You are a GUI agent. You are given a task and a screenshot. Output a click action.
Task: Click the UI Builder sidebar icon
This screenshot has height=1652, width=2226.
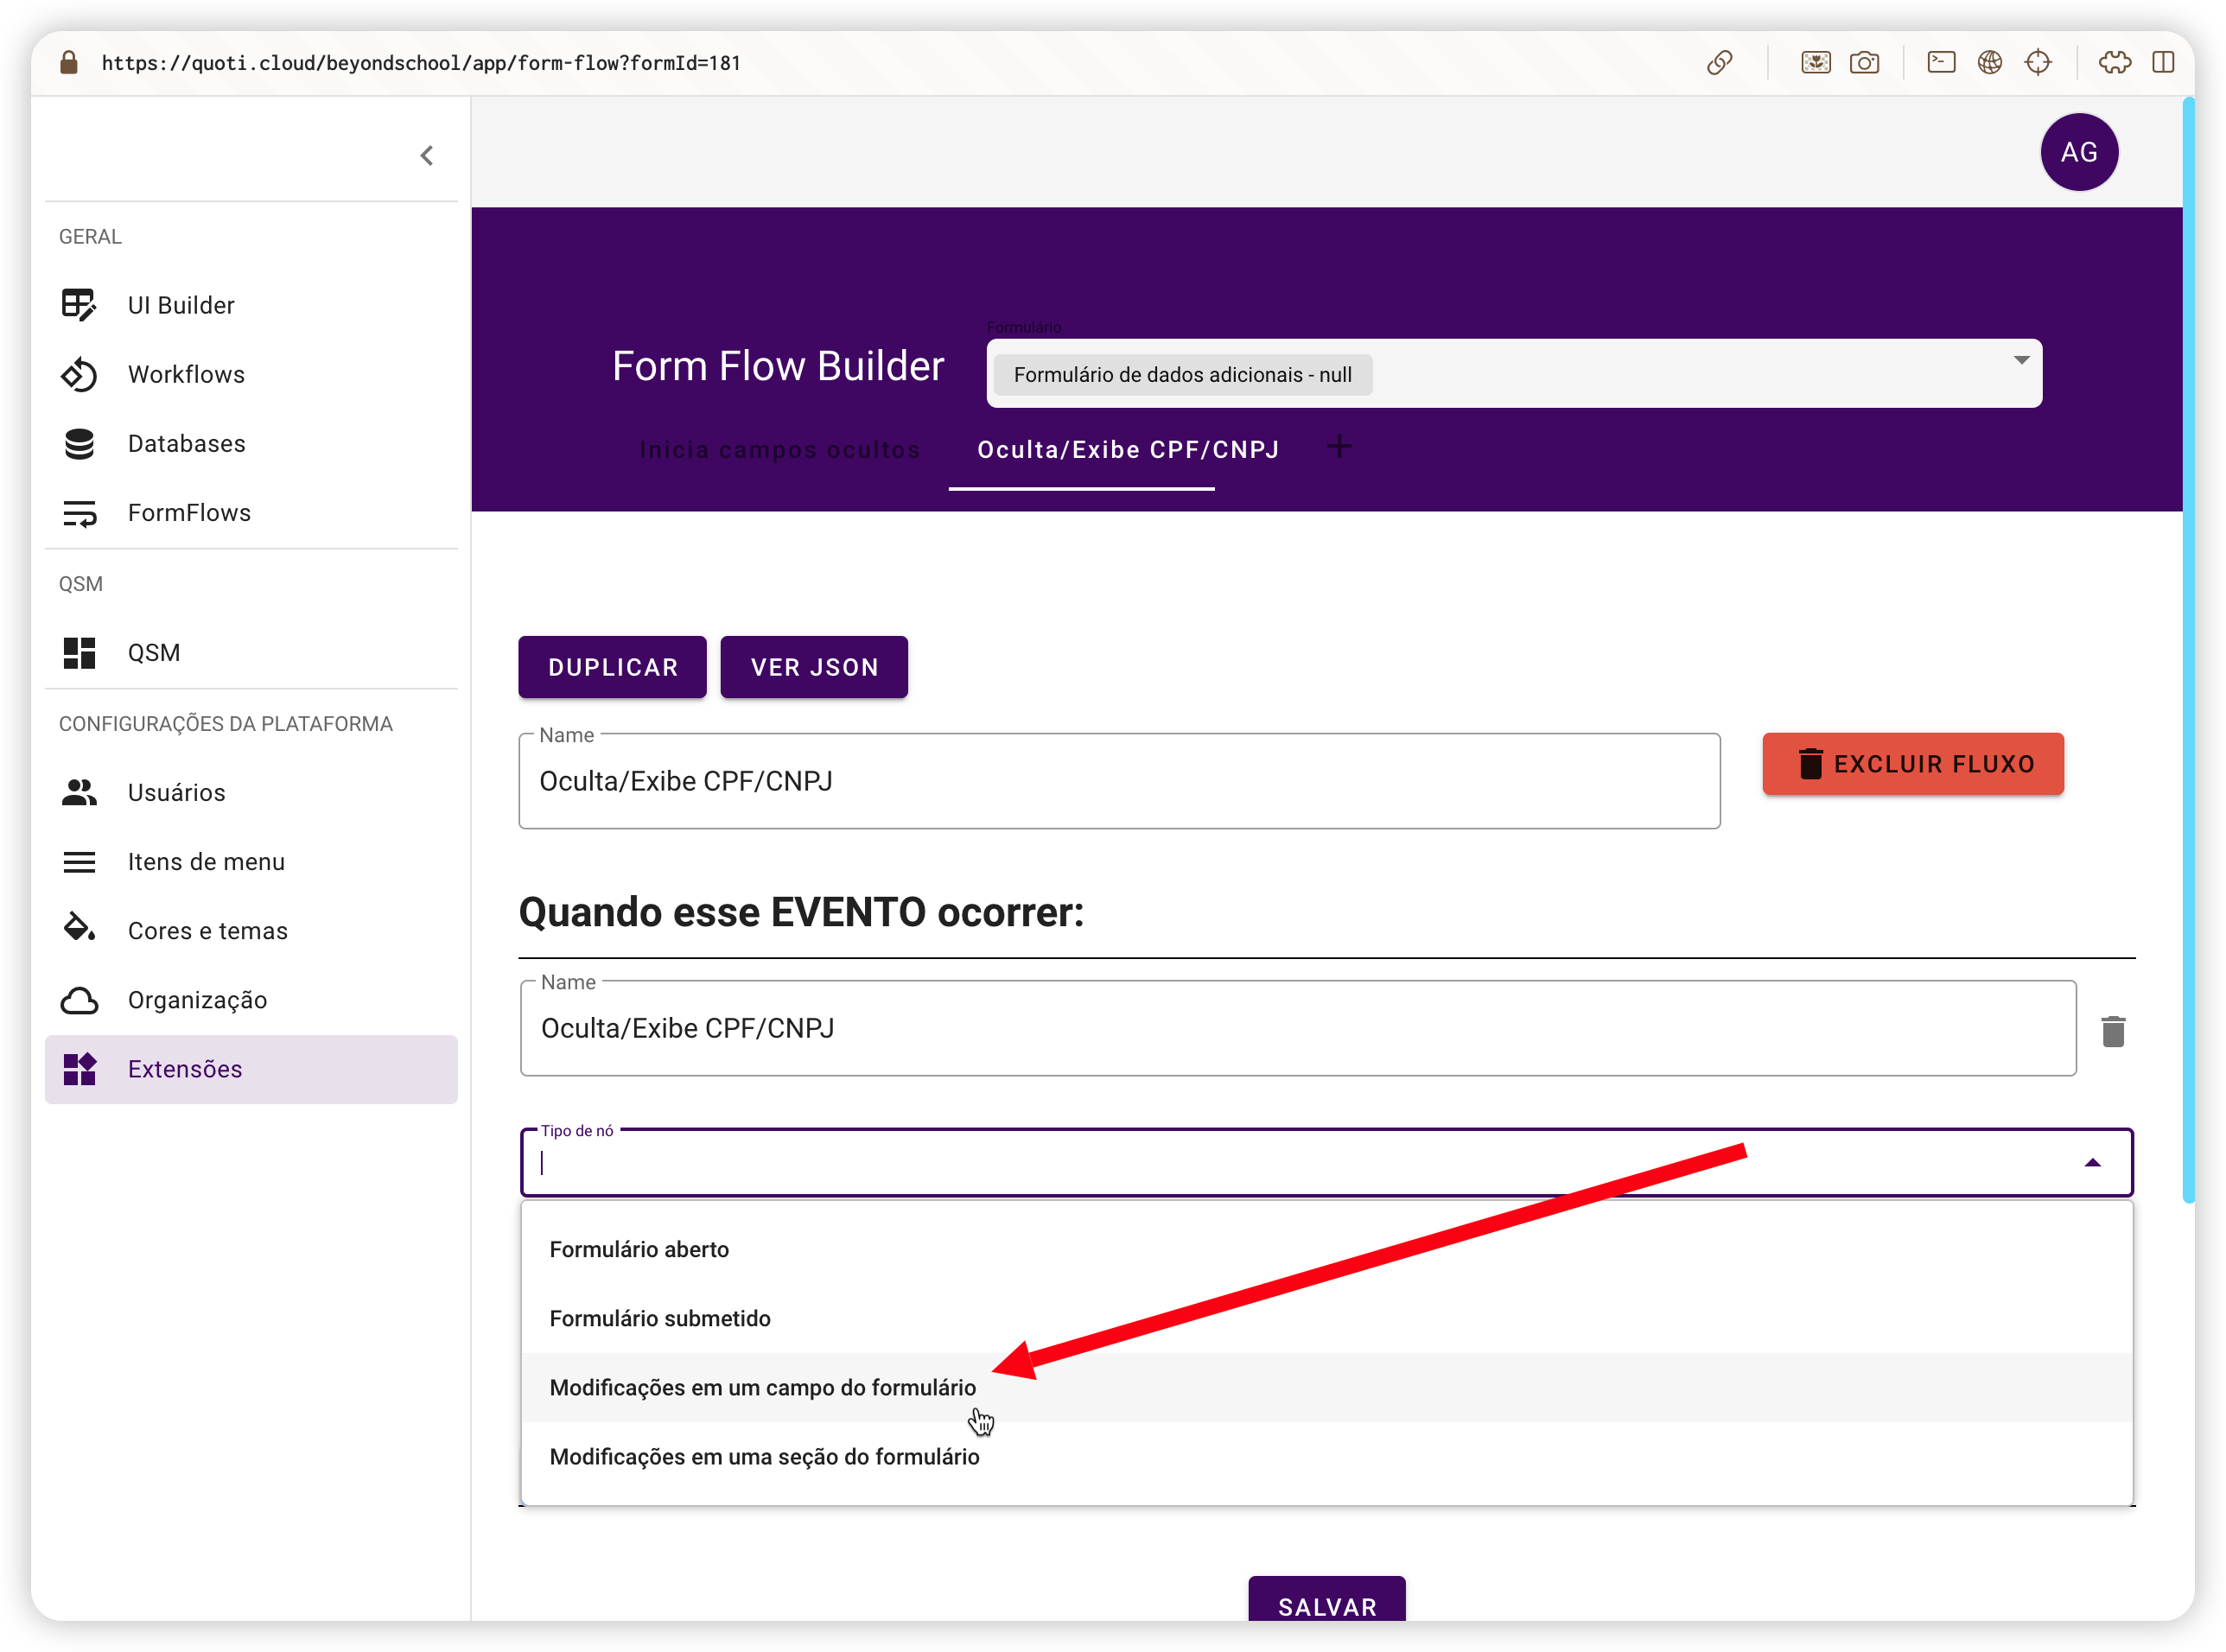coord(79,305)
